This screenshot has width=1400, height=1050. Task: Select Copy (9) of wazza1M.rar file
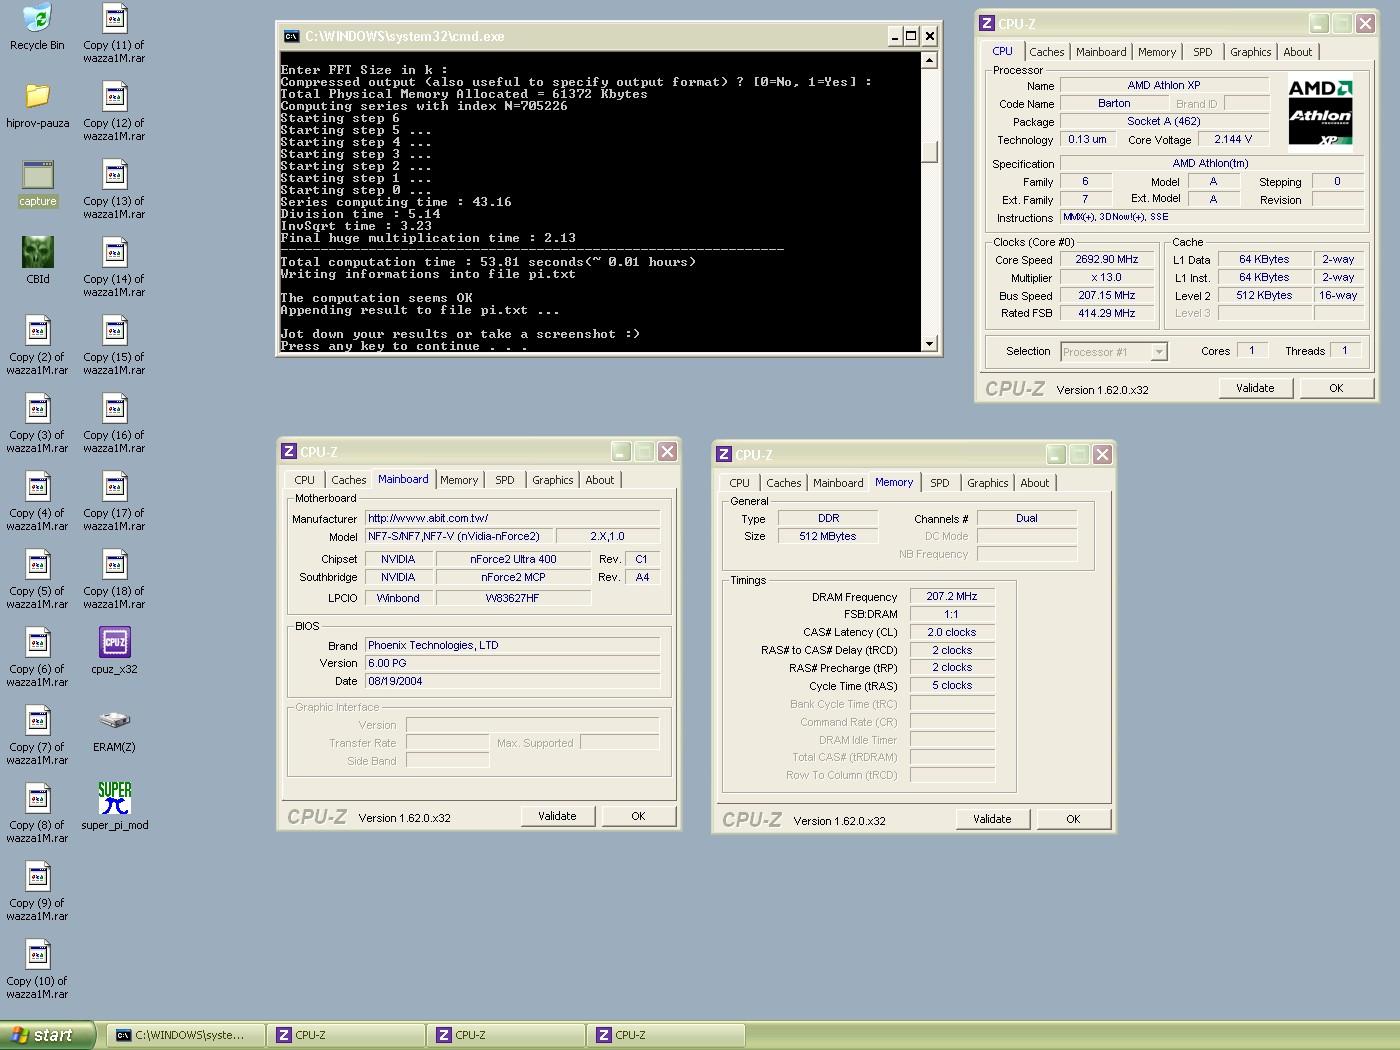pyautogui.click(x=37, y=891)
